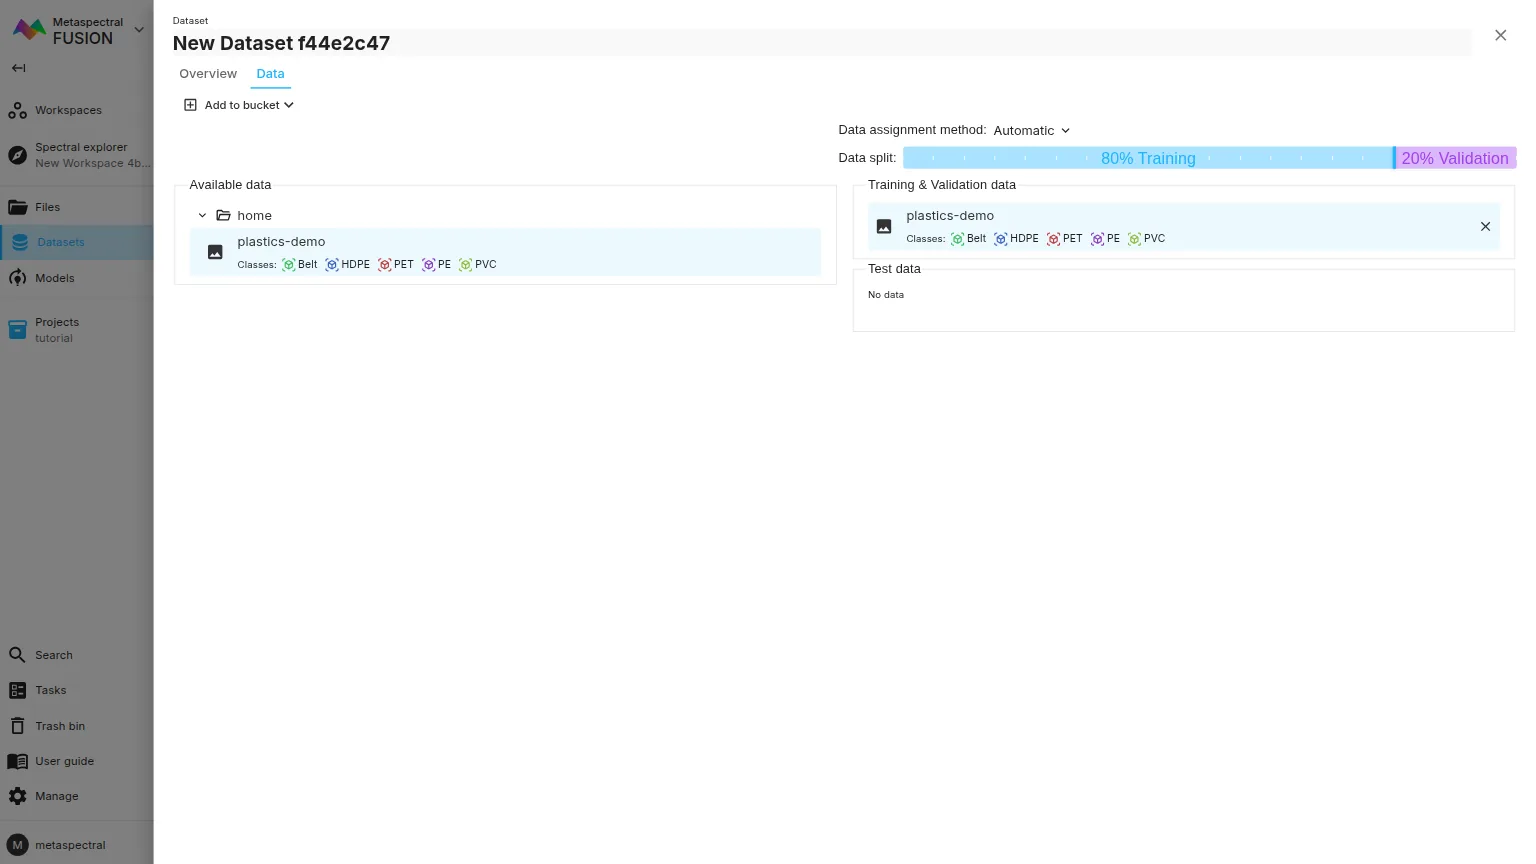Open the Tasks list icon
The height and width of the screenshot is (864, 1536).
(x=18, y=690)
